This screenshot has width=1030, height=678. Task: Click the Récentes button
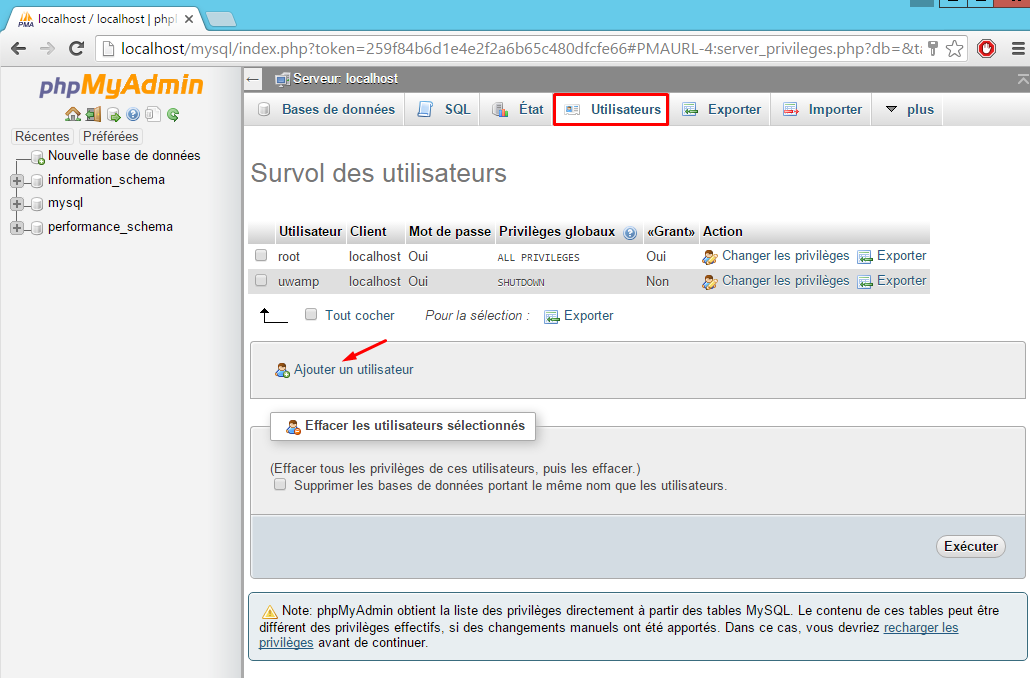point(42,137)
